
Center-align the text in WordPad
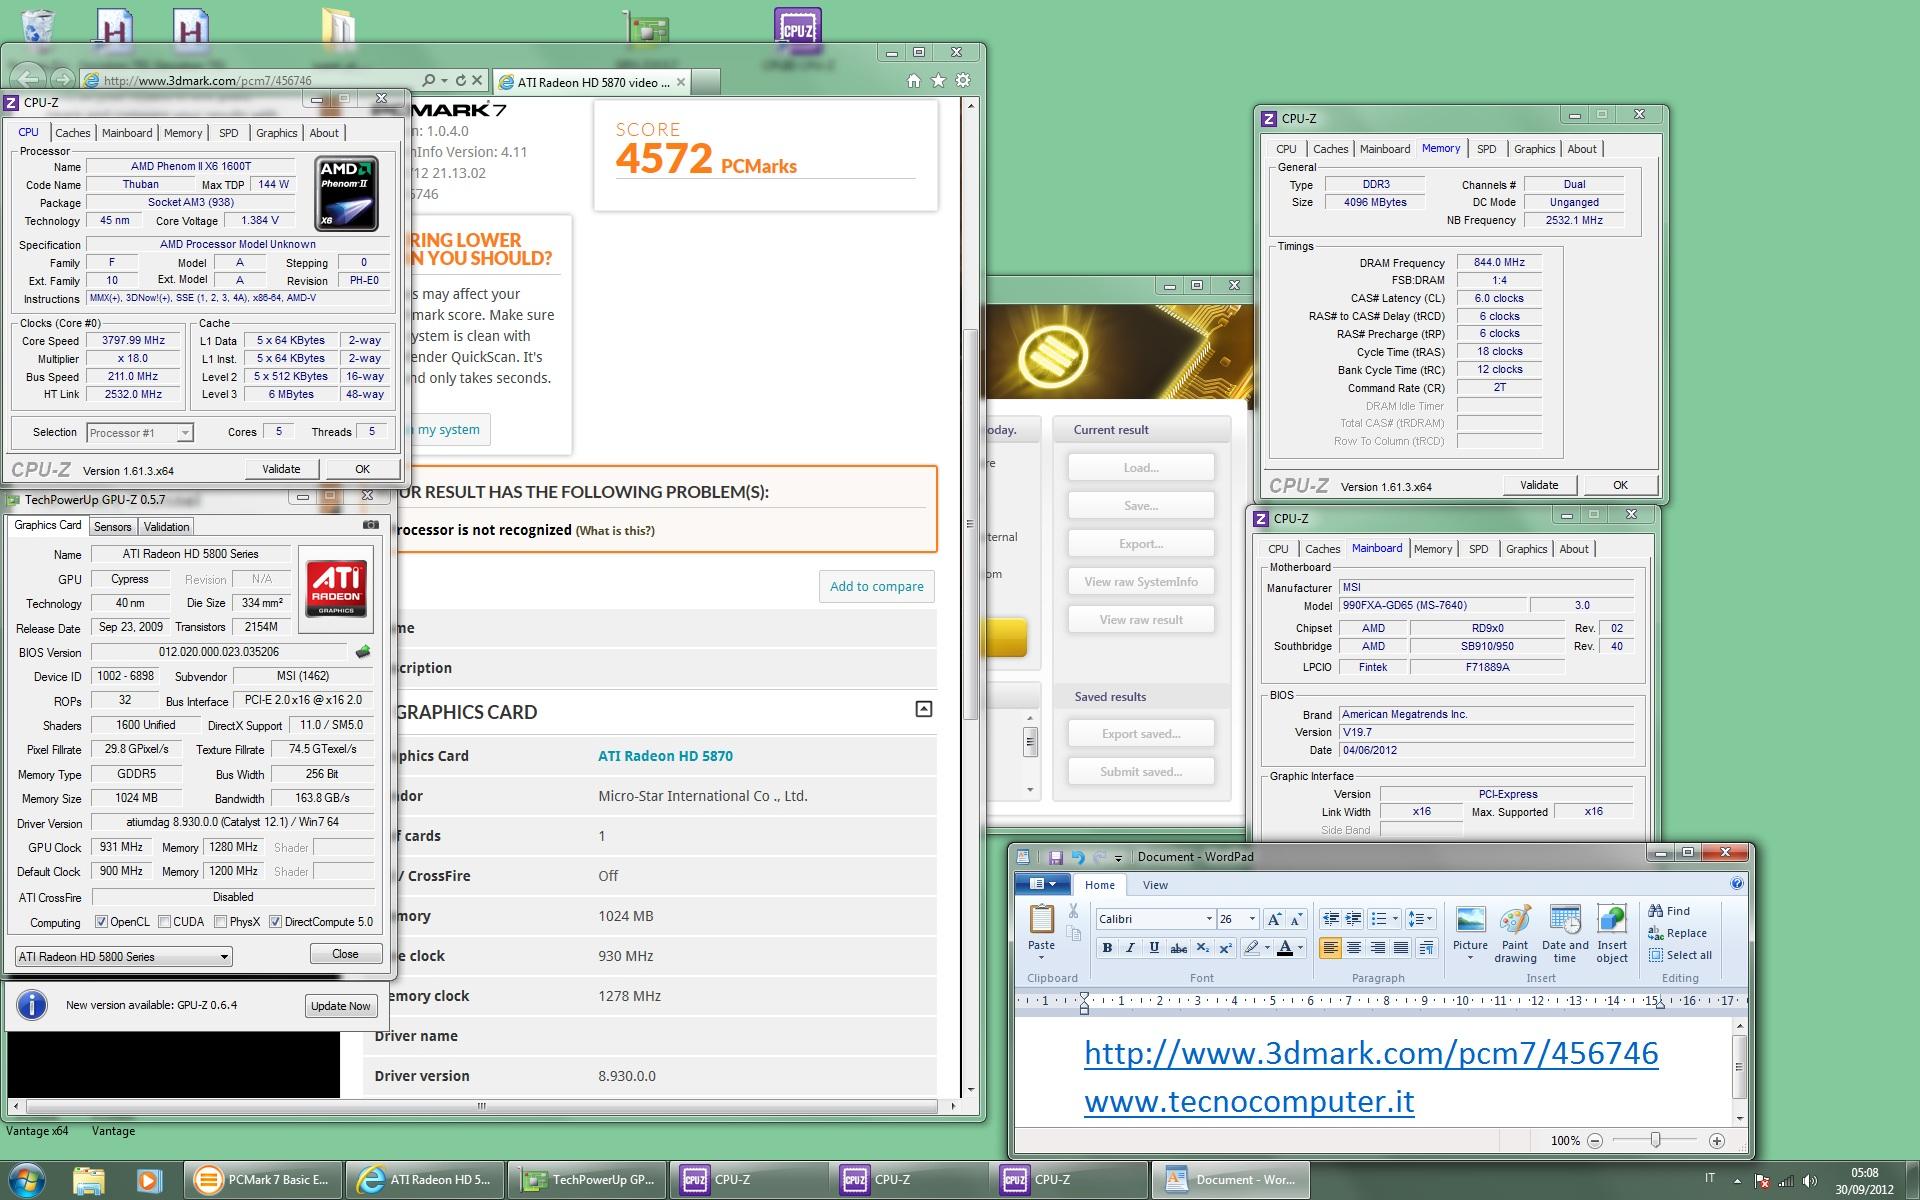click(1354, 948)
